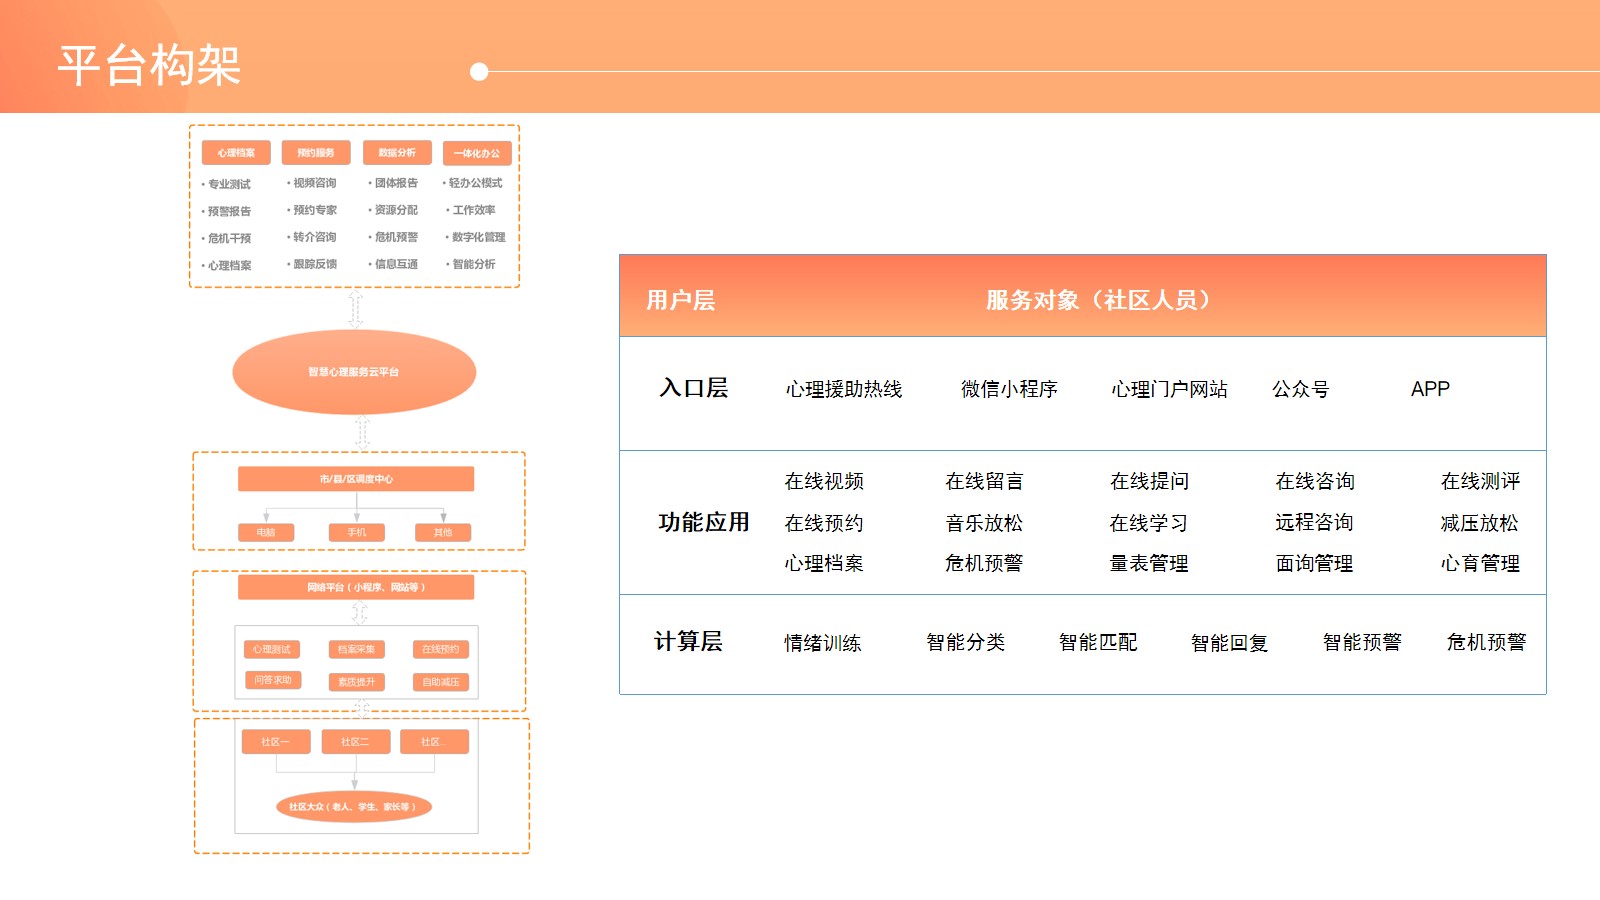Viewport: 1600px width, 900px height.
Task: Select the '智慧心理服务云平台' ellipse
Action: [x=354, y=372]
